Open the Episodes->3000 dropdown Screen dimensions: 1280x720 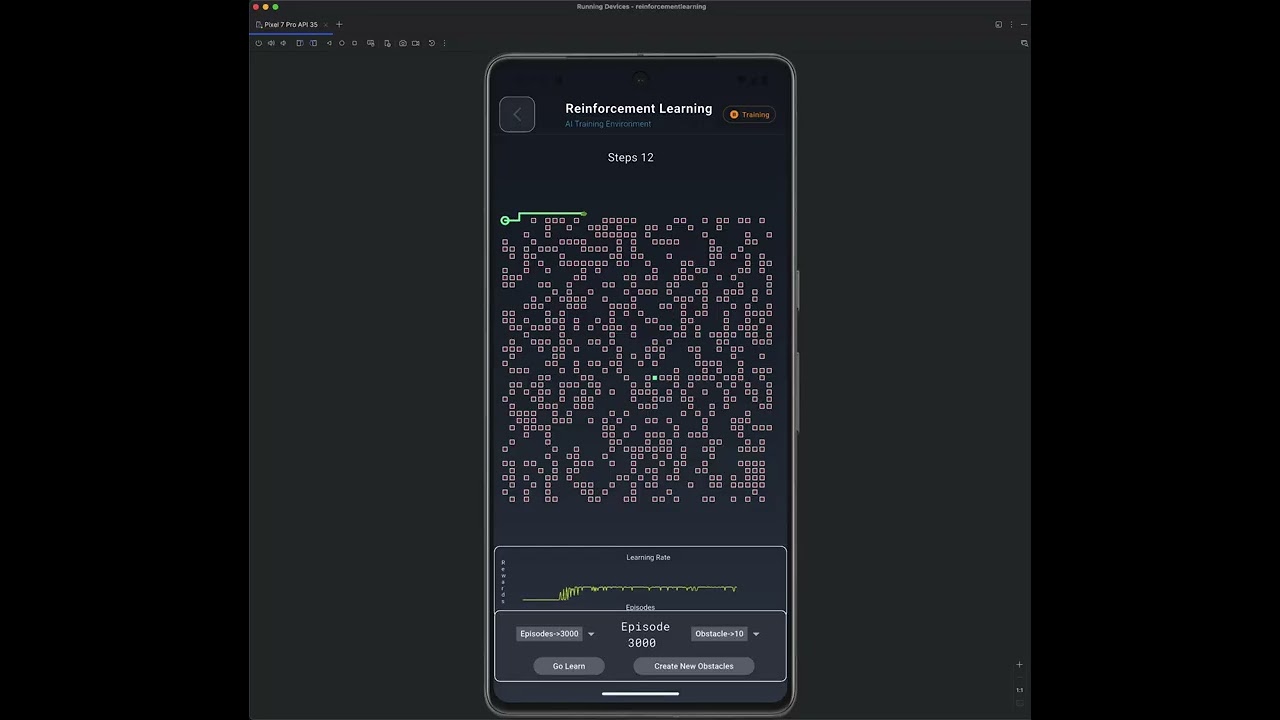pyautogui.click(x=549, y=633)
